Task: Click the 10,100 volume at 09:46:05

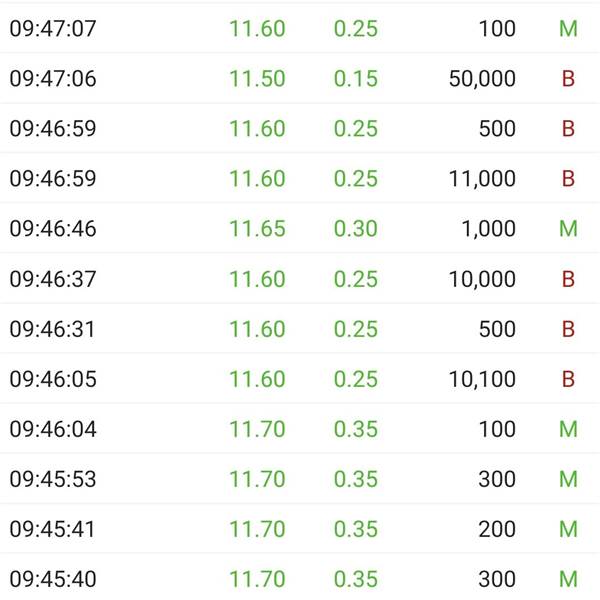Action: 482,380
